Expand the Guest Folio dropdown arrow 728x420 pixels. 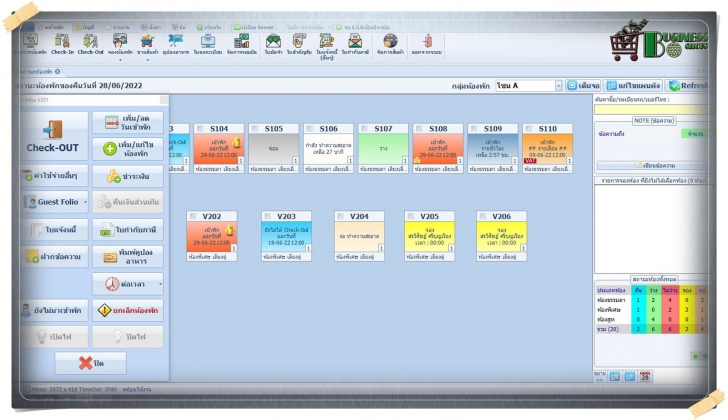click(x=85, y=202)
